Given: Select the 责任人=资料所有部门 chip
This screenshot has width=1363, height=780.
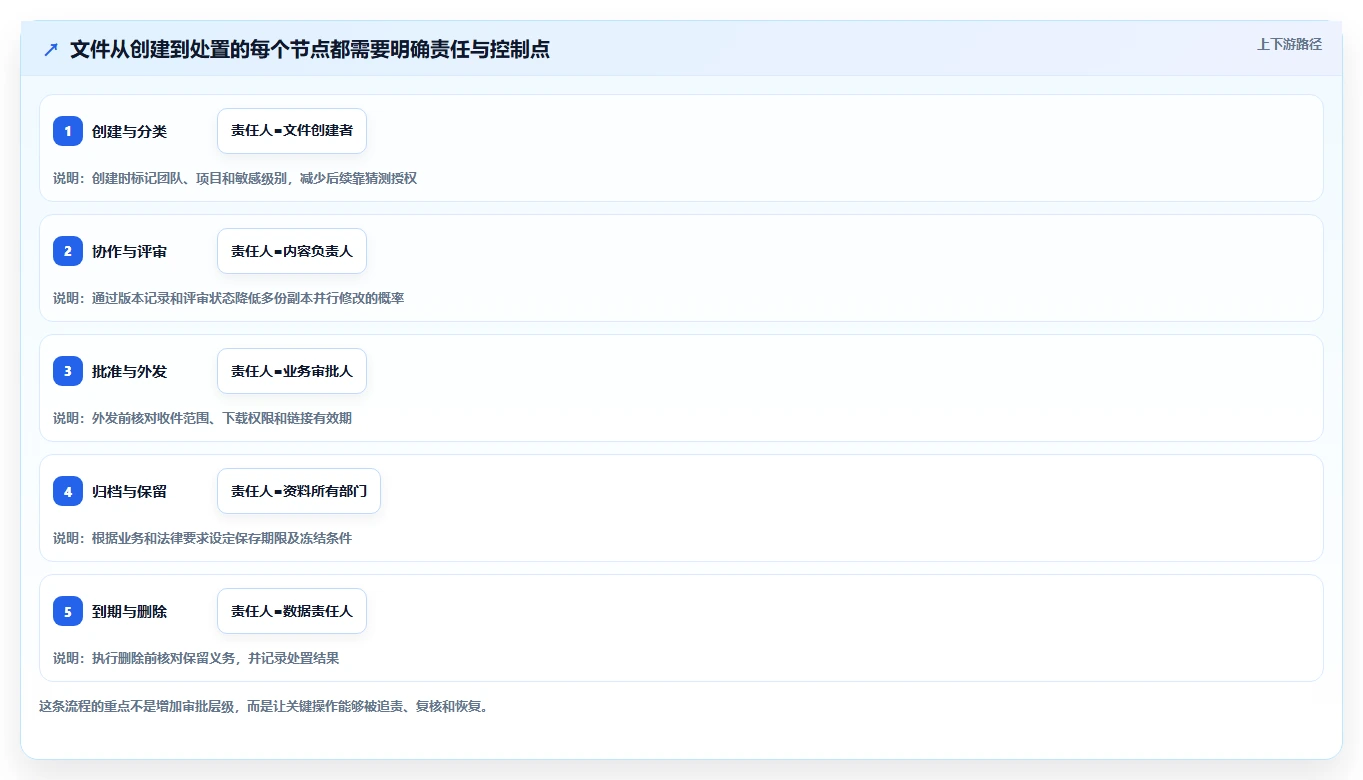Looking at the screenshot, I should [x=299, y=491].
